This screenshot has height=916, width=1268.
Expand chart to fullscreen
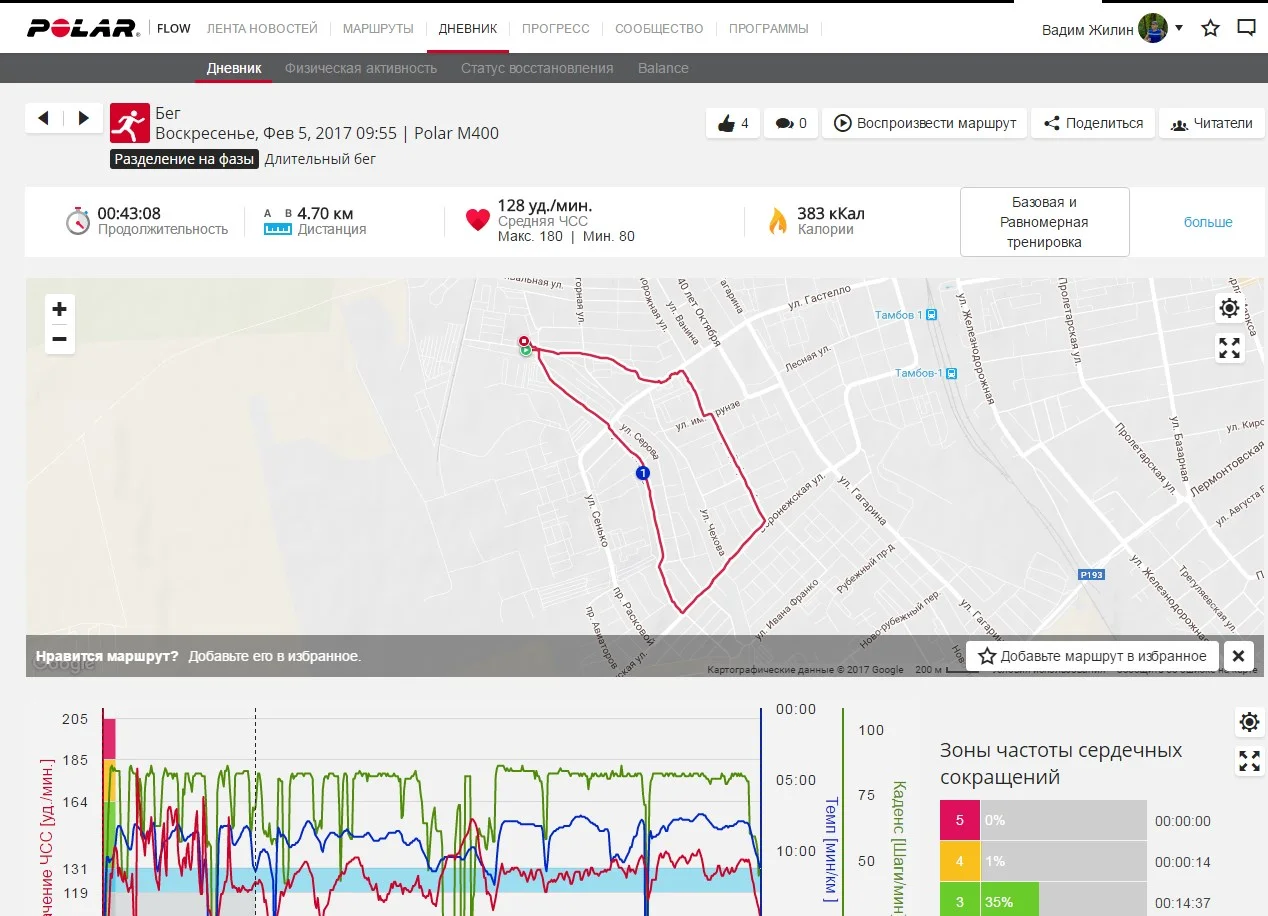tap(1249, 761)
